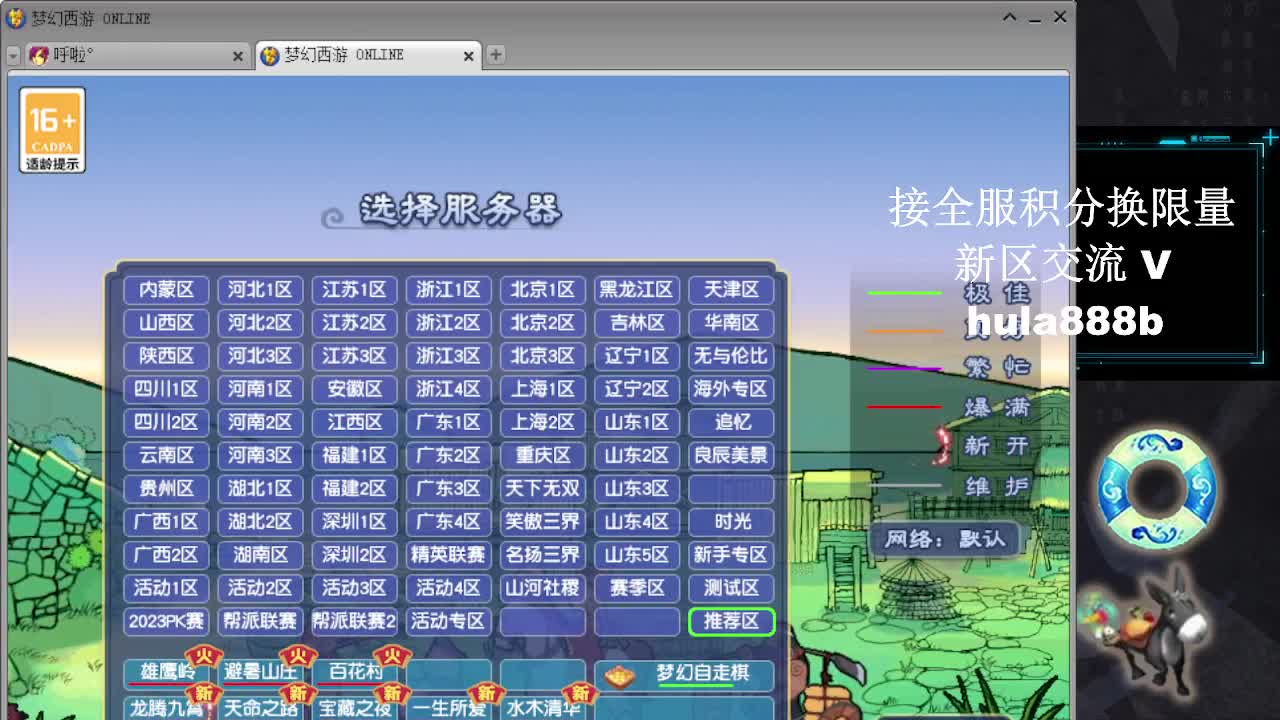Choose the 天命之路 server
This screenshot has height=720, width=1280.
click(x=260, y=708)
